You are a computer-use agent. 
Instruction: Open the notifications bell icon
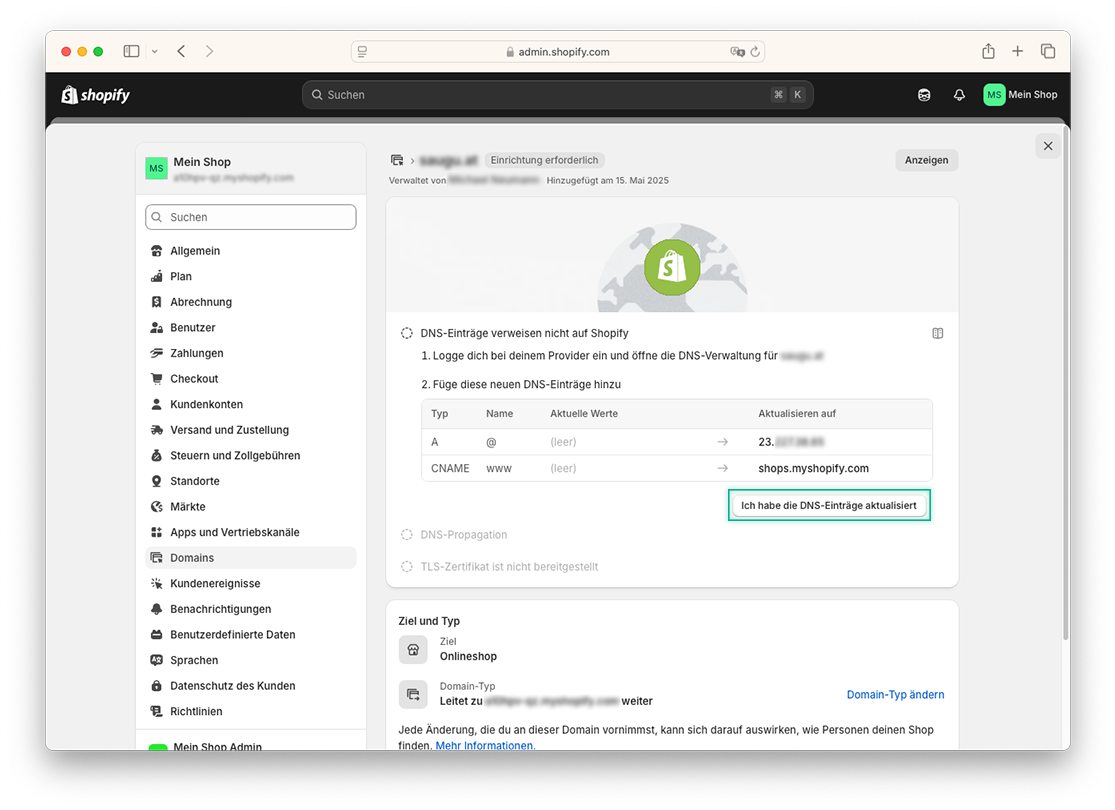tap(959, 95)
